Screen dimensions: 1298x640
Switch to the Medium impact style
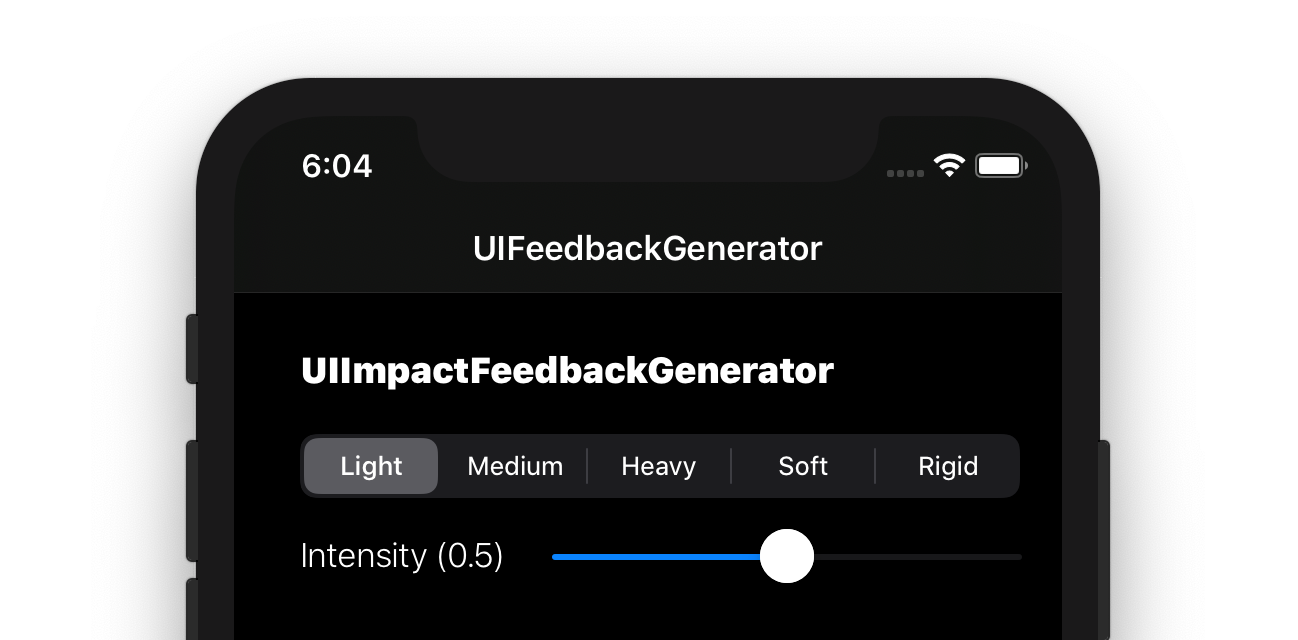click(x=515, y=466)
